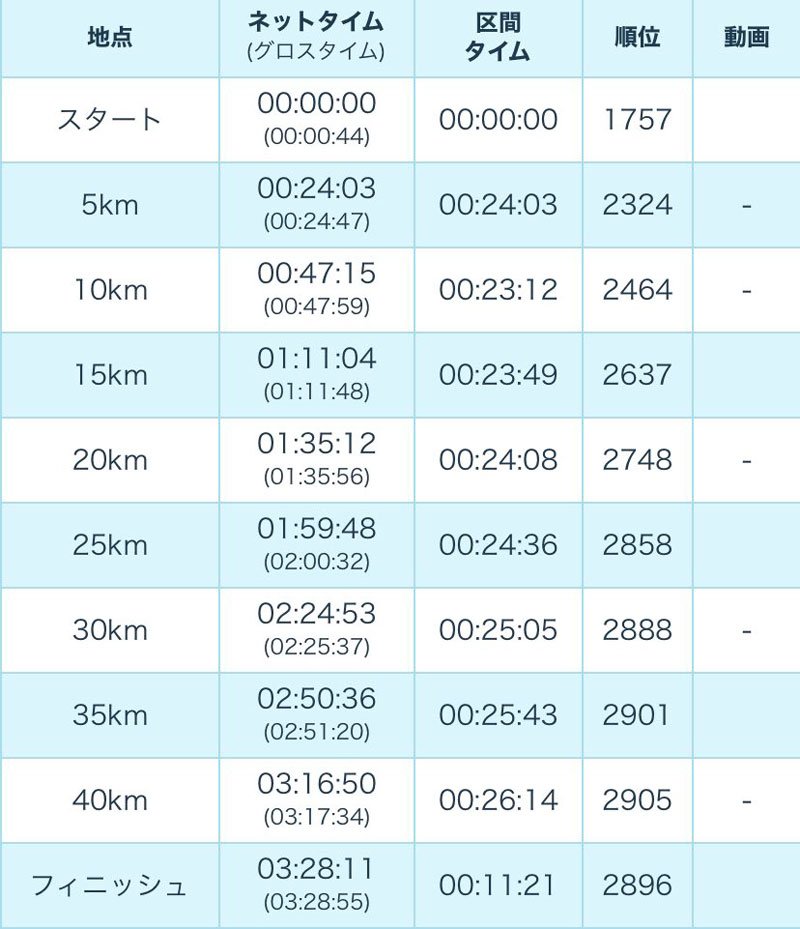The image size is (800, 929).
Task: Click the 動画 column header
Action: coord(746,38)
